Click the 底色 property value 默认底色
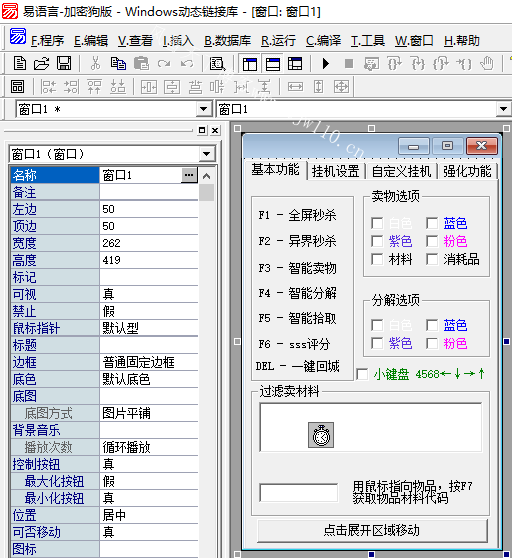The height and width of the screenshot is (558, 512). (149, 379)
